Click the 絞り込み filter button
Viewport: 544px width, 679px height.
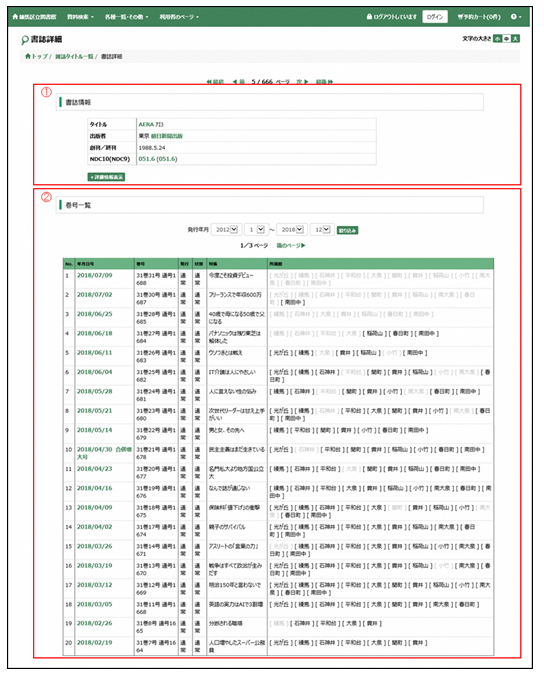pos(347,230)
